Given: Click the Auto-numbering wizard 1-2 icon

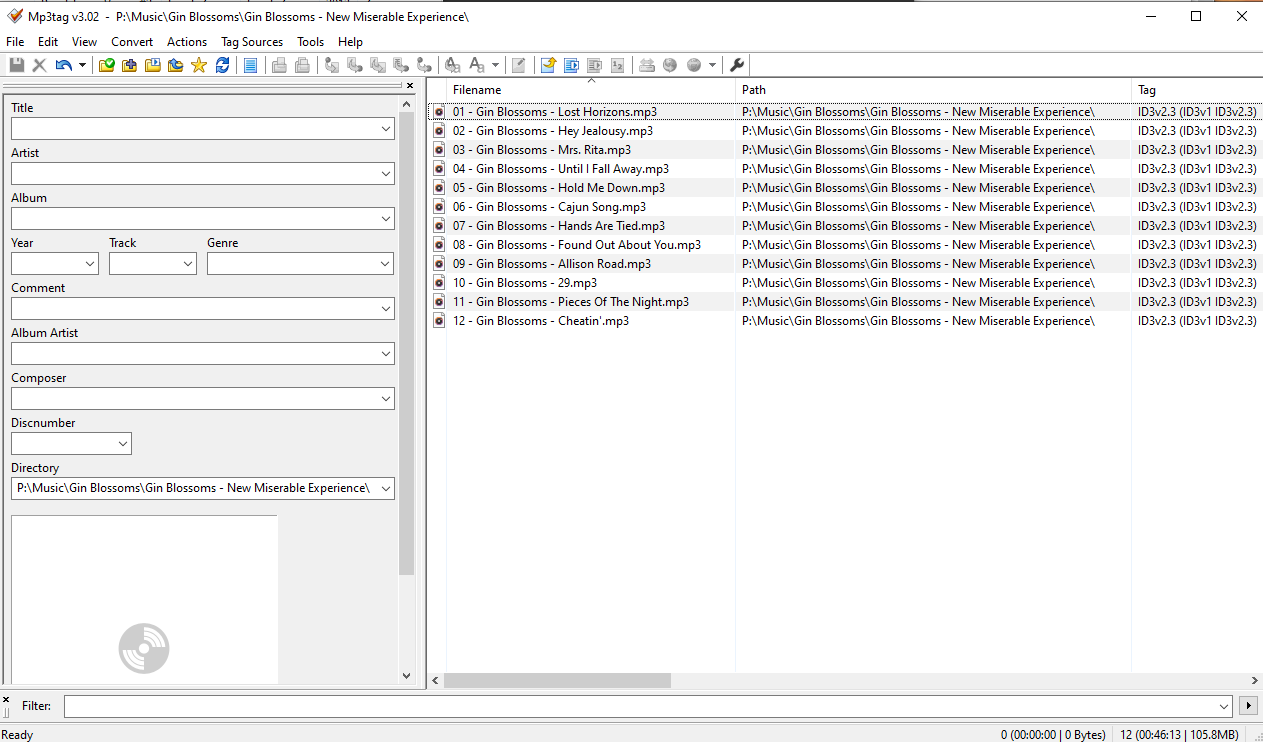Looking at the screenshot, I should point(618,65).
